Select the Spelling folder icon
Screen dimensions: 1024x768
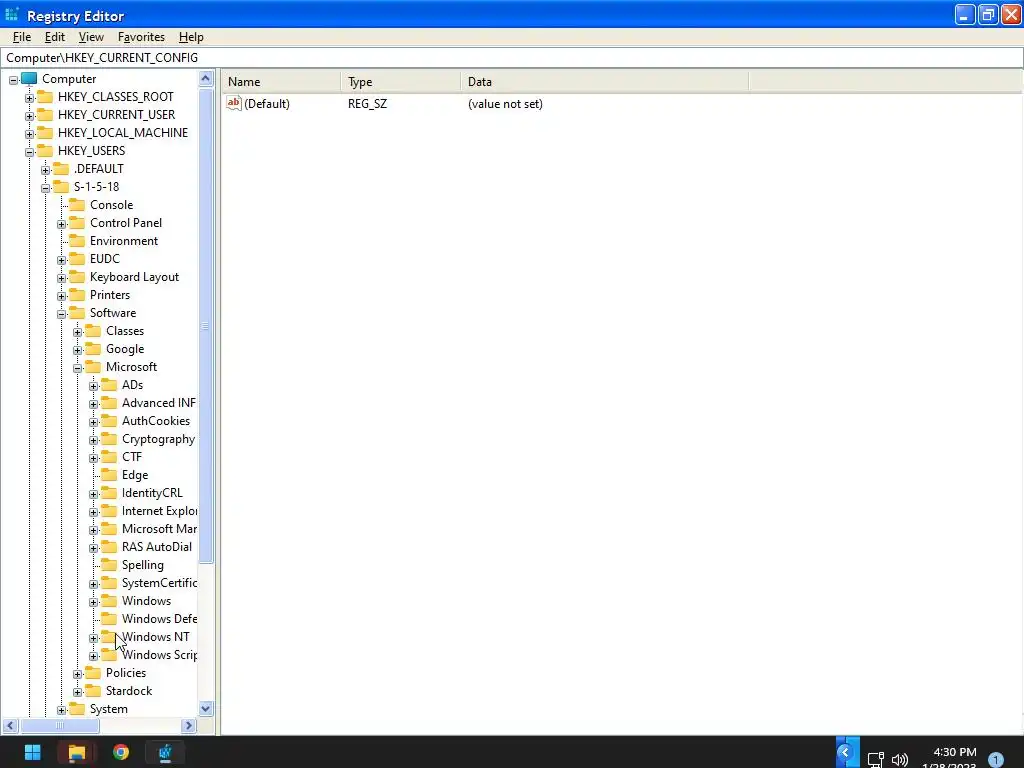point(109,564)
